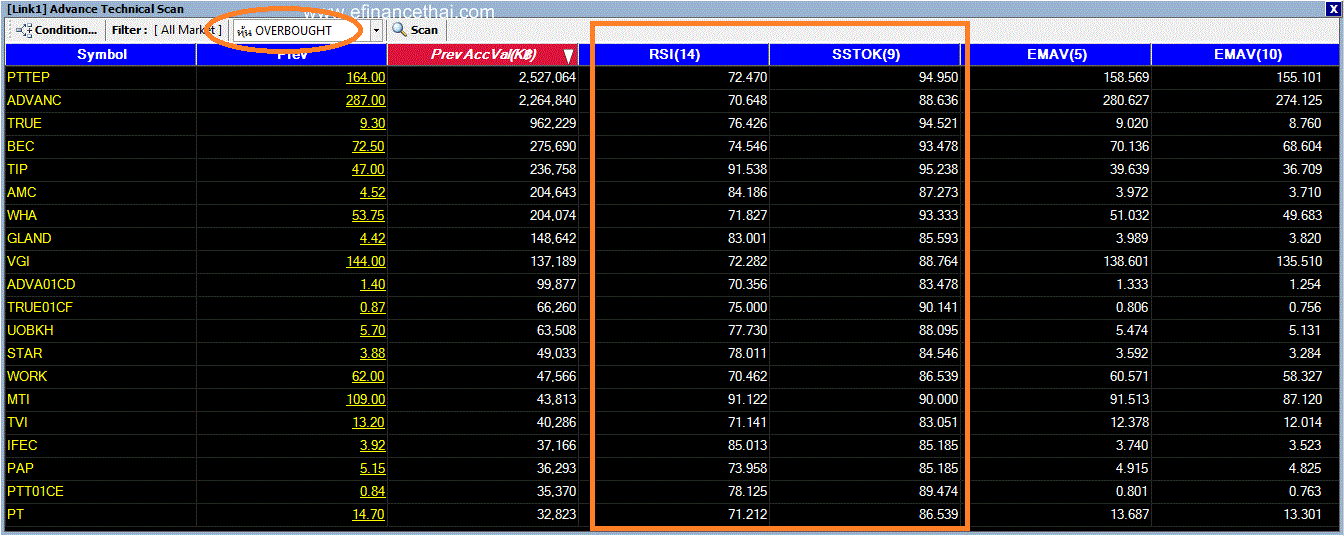Sort by the EMAV(10) column header
Screen dimensions: 1344x536
[1245, 54]
